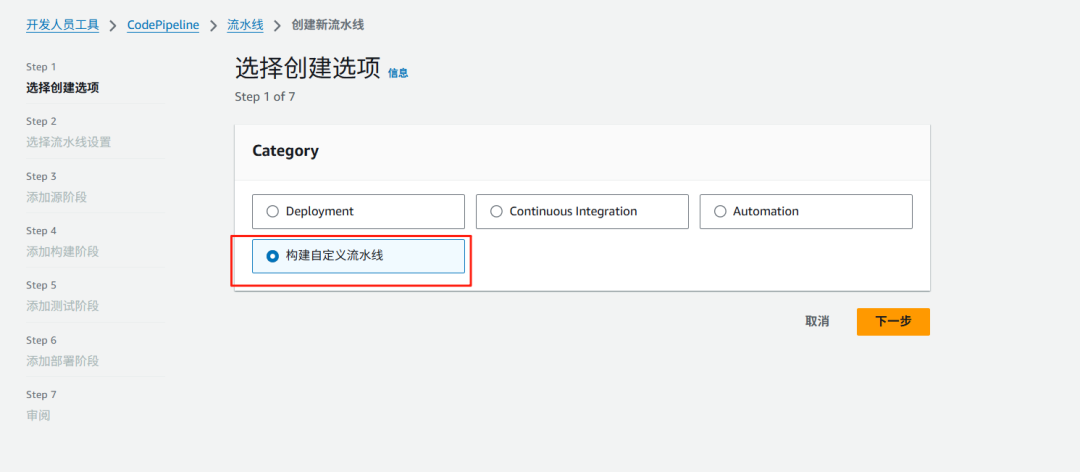Go to the 流水线 breadcrumb link
1080x472 pixels.
[245, 25]
